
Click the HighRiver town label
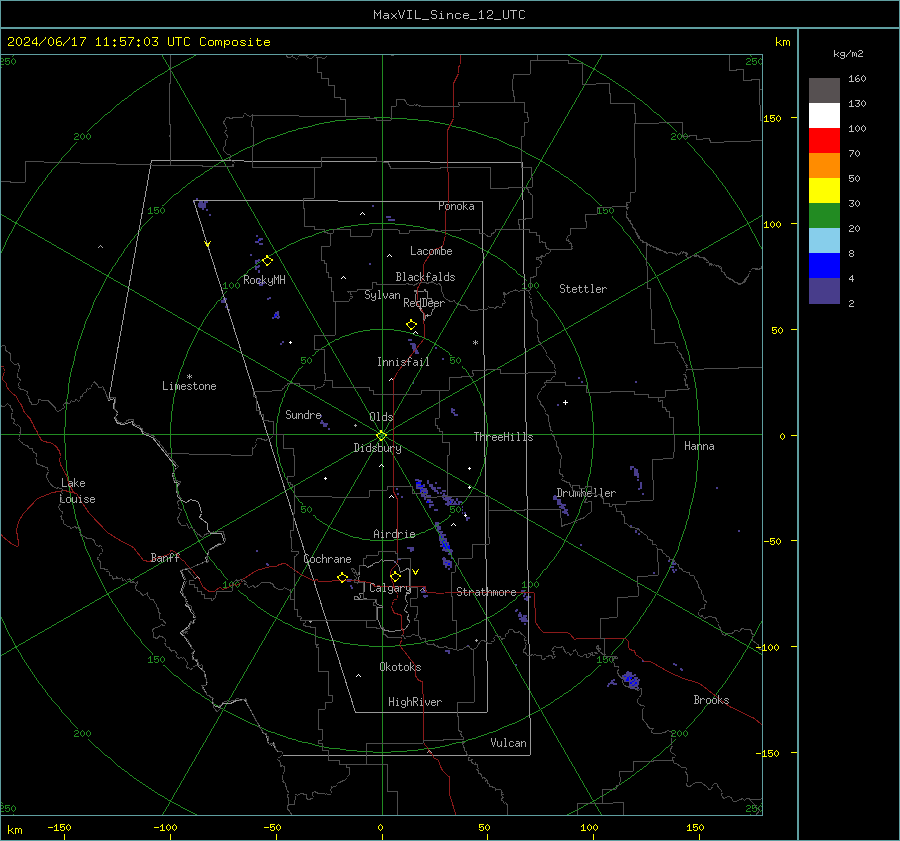click(x=415, y=702)
